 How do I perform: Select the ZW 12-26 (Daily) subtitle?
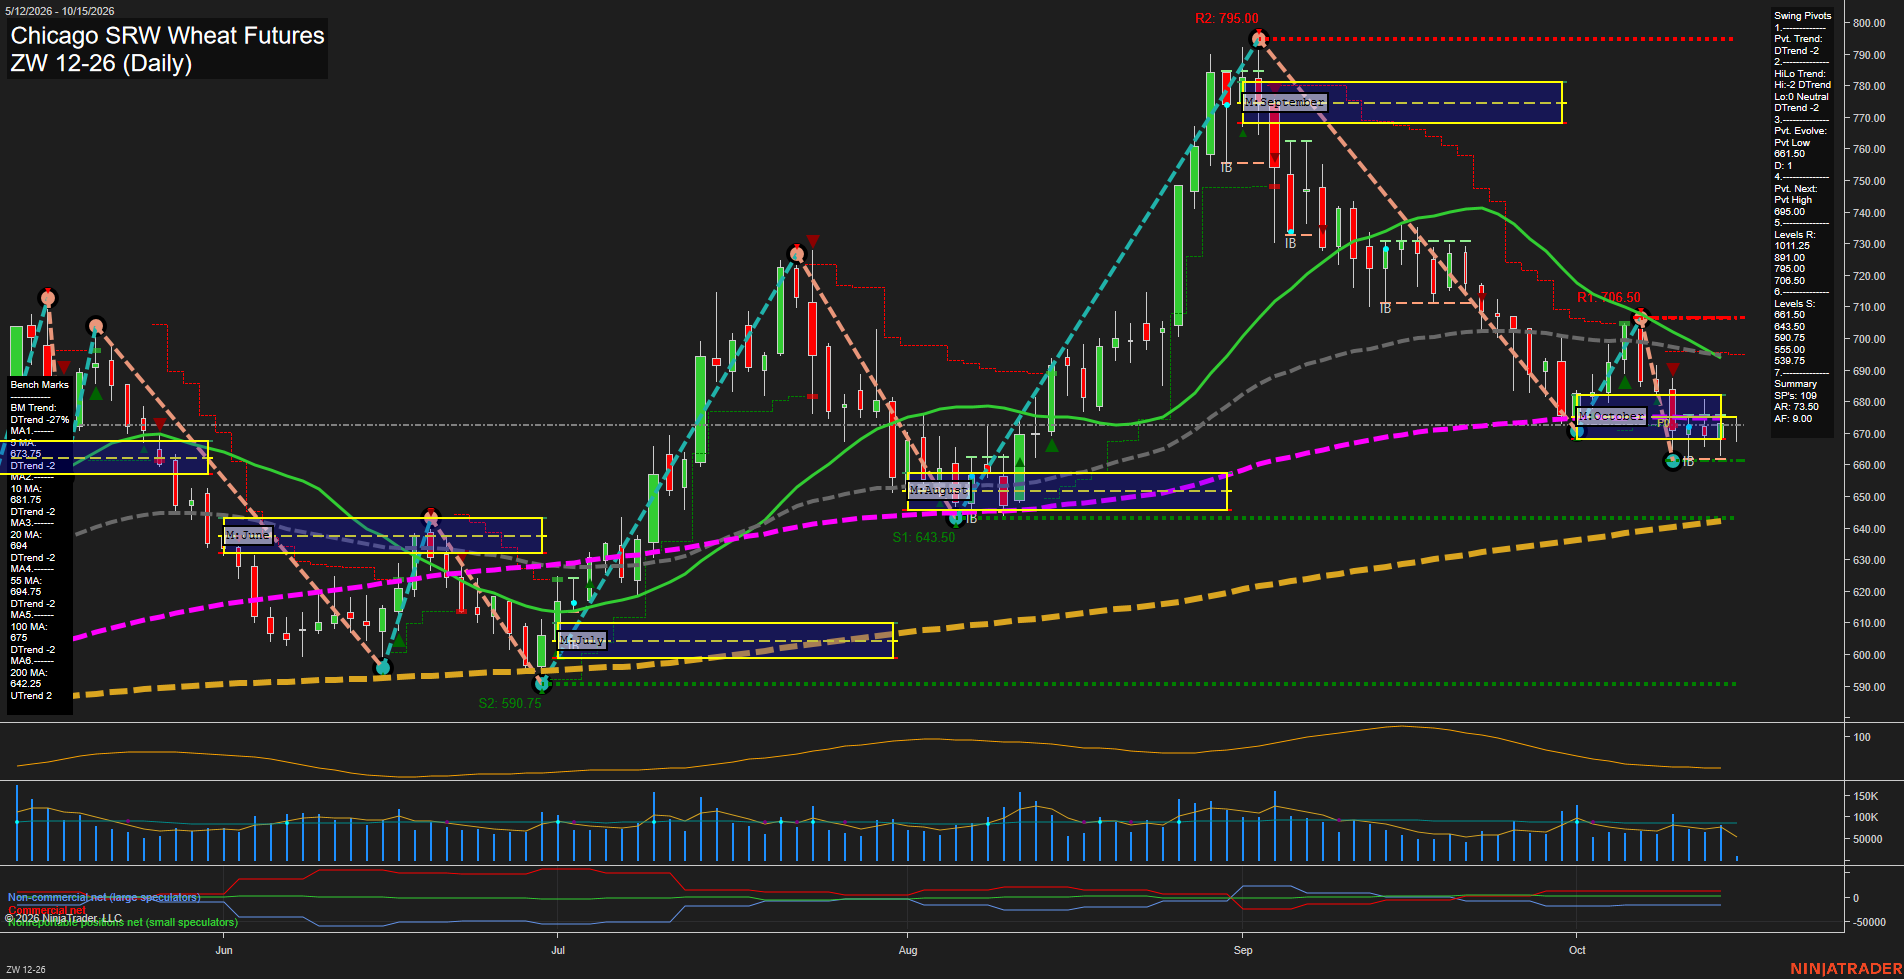101,63
